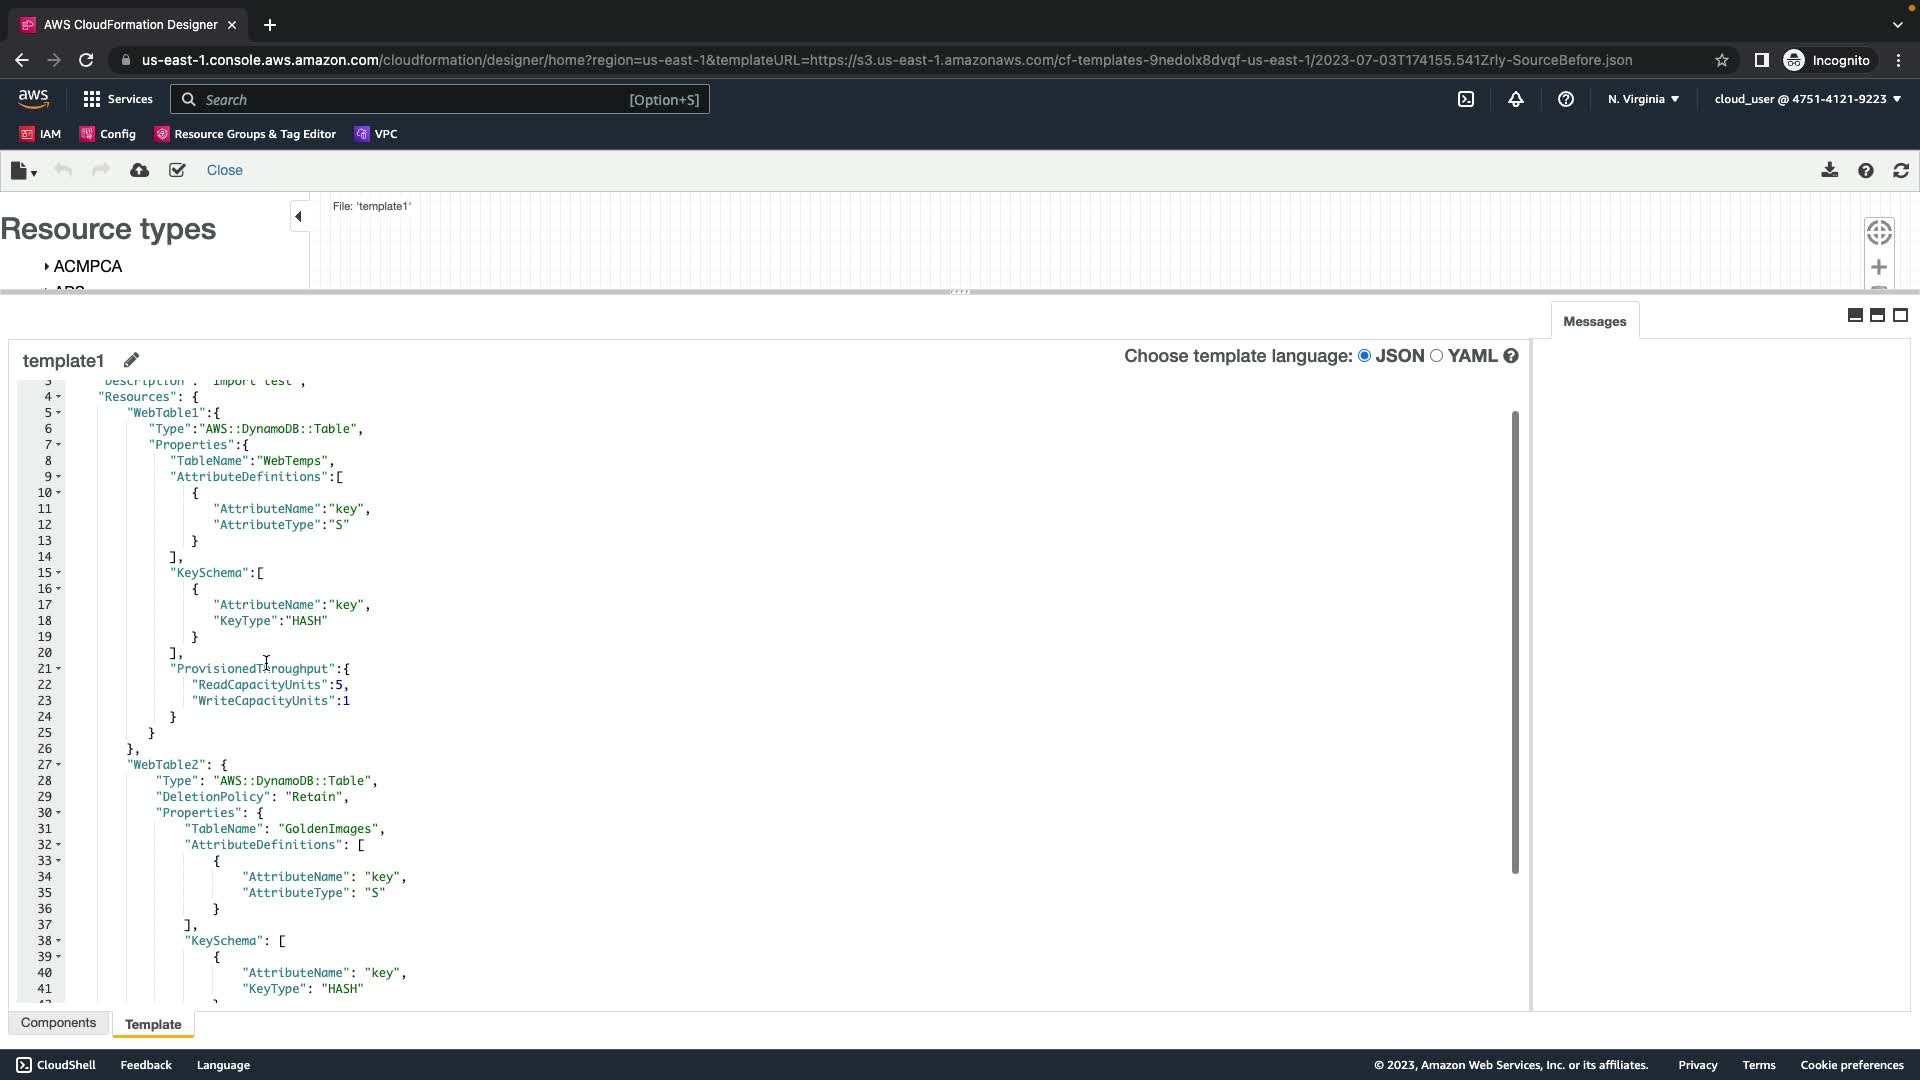Open the IAM bookmark shortcut
This screenshot has width=1920, height=1080.
40,134
